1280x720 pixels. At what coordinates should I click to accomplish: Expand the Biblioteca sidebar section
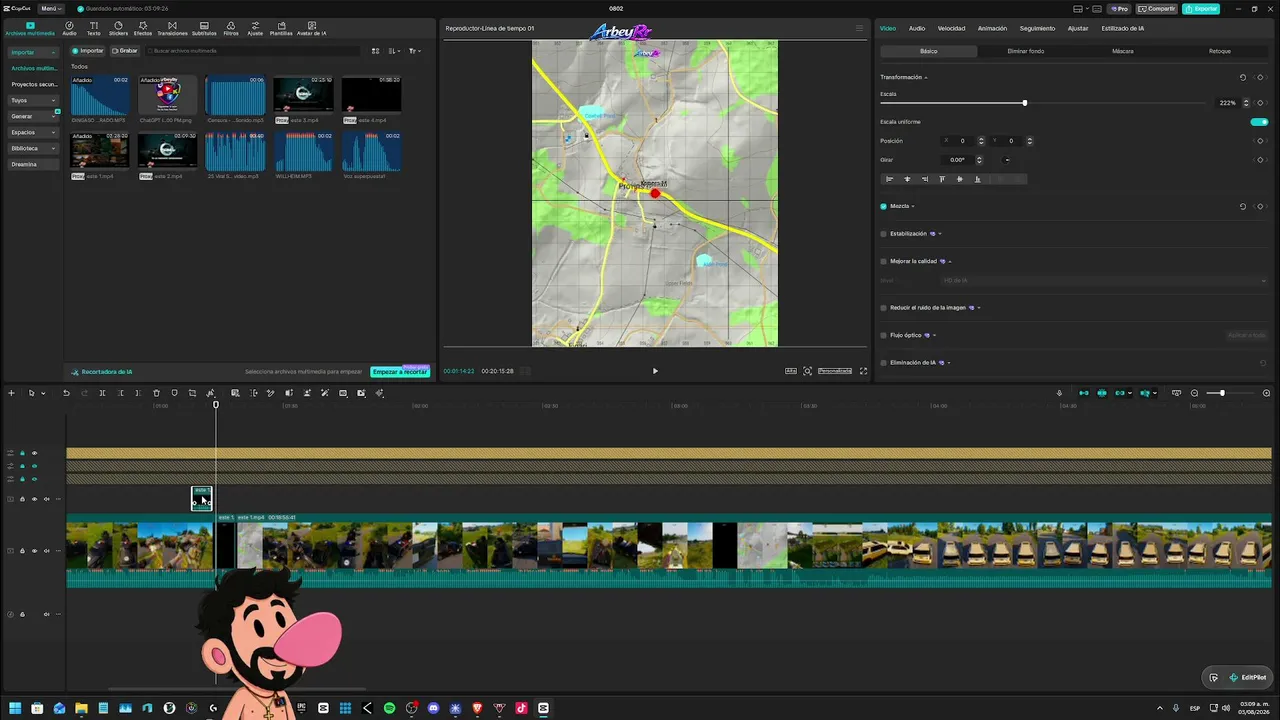[33, 148]
